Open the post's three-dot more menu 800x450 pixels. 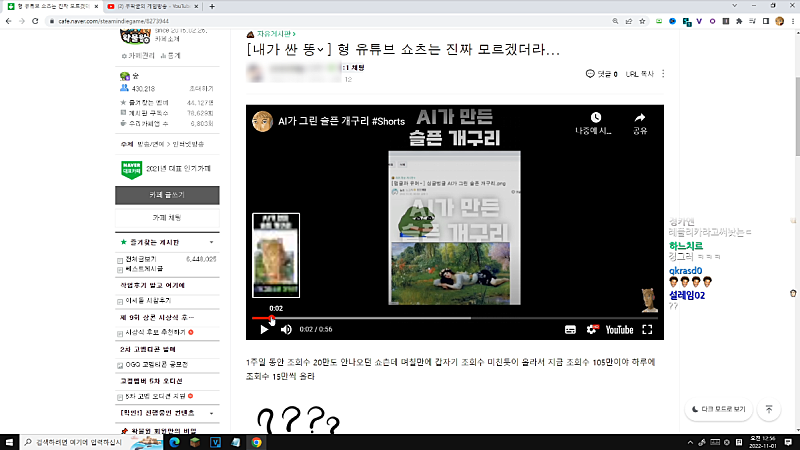pyautogui.click(x=663, y=74)
